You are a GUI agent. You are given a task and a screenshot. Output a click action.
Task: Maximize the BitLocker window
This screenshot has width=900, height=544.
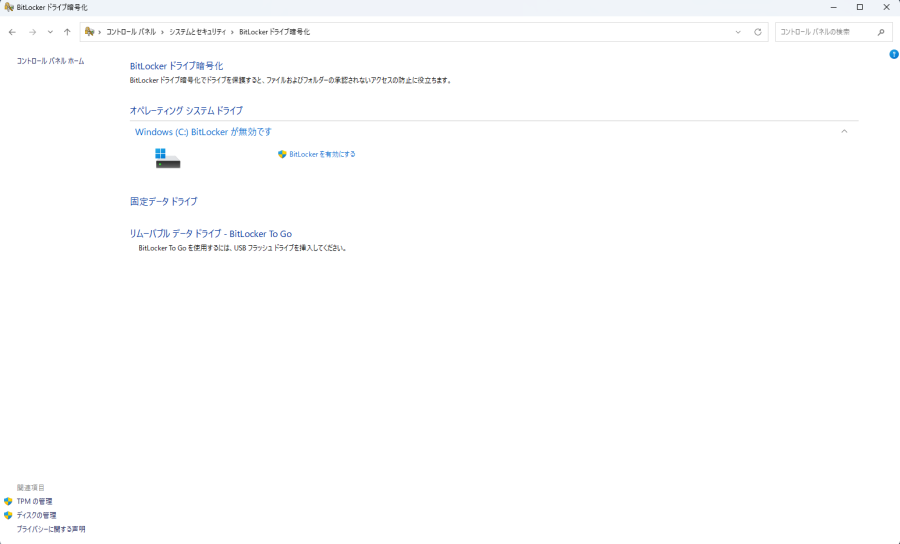[x=860, y=7]
